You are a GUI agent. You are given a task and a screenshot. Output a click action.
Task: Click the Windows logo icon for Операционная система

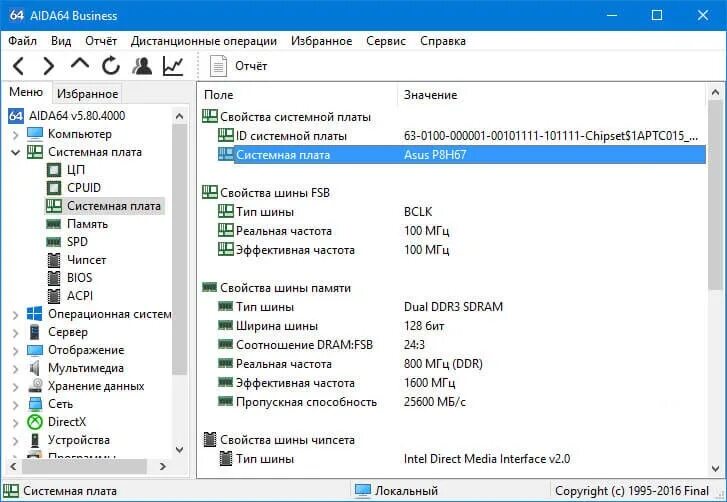35,314
